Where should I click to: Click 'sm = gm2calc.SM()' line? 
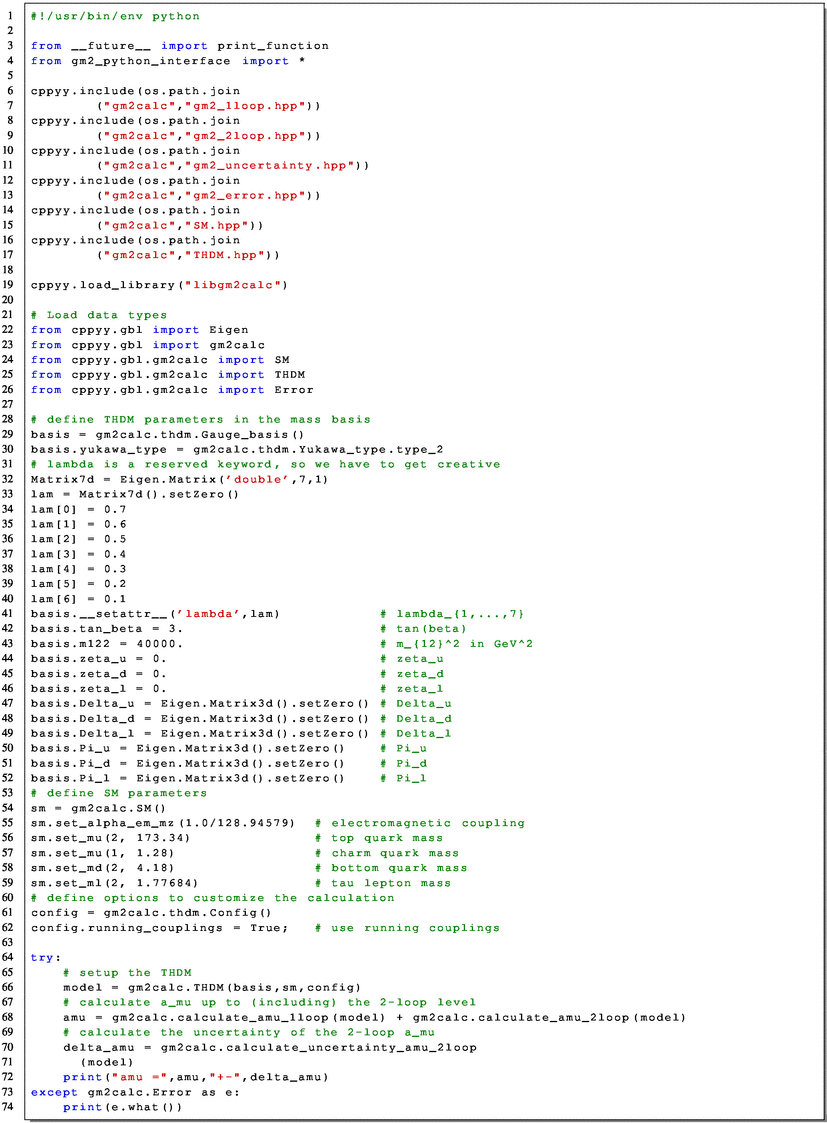[99, 809]
